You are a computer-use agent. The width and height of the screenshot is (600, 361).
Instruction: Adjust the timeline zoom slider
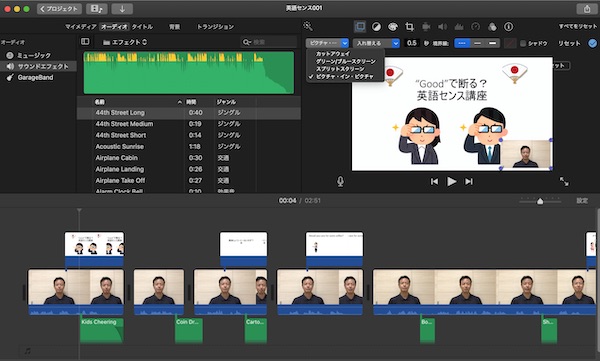540,201
